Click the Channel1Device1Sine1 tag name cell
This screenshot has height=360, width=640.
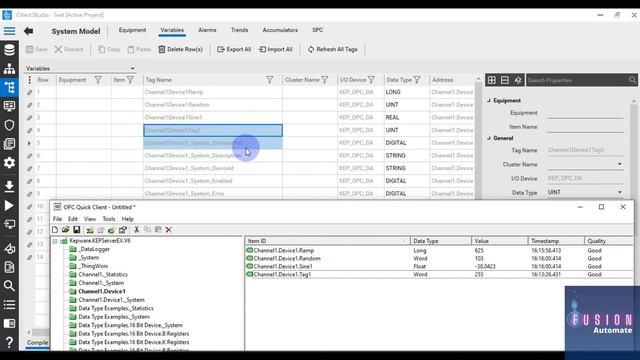212,118
